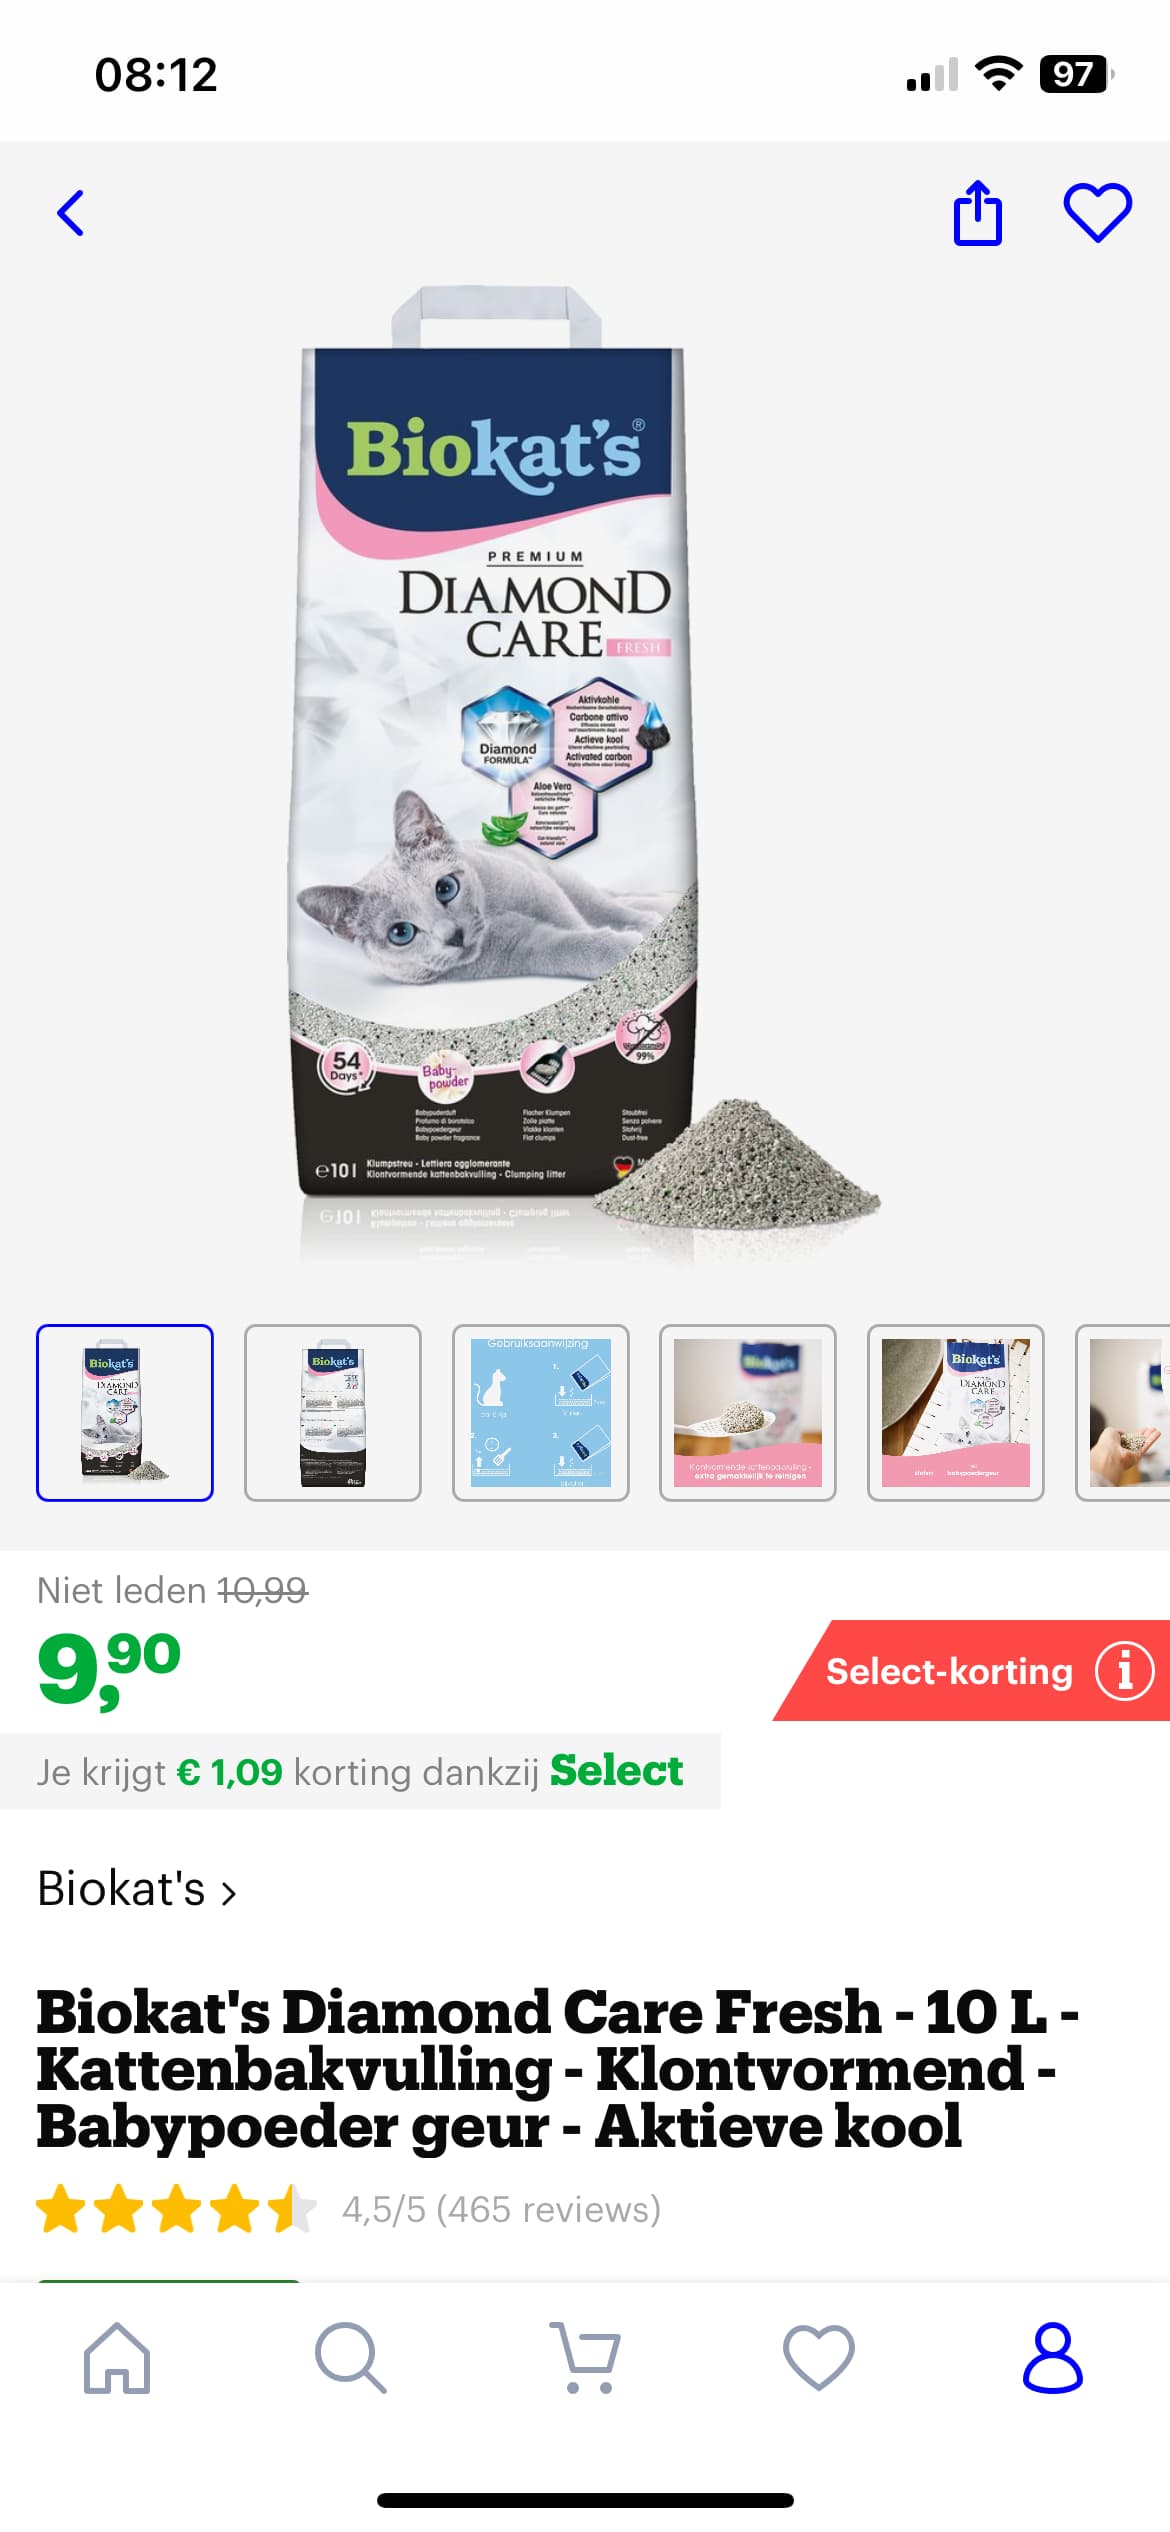Open the account profile tab
The width and height of the screenshot is (1170, 2532).
pos(1053,2358)
